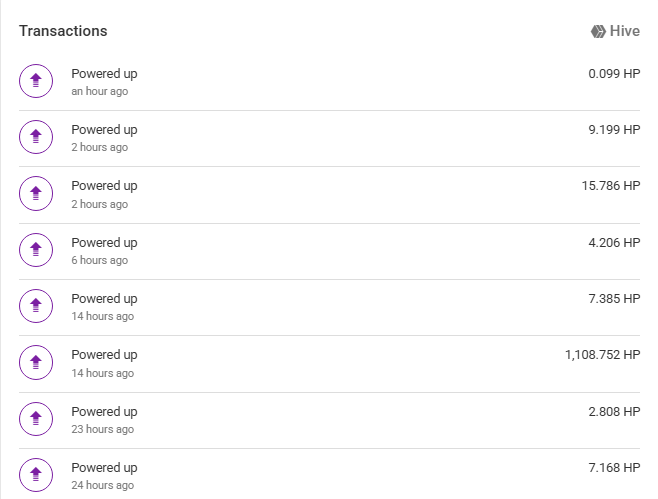Click the power-up icon from 24 hours ago
Image resolution: width=658 pixels, height=499 pixels.
pos(36,475)
